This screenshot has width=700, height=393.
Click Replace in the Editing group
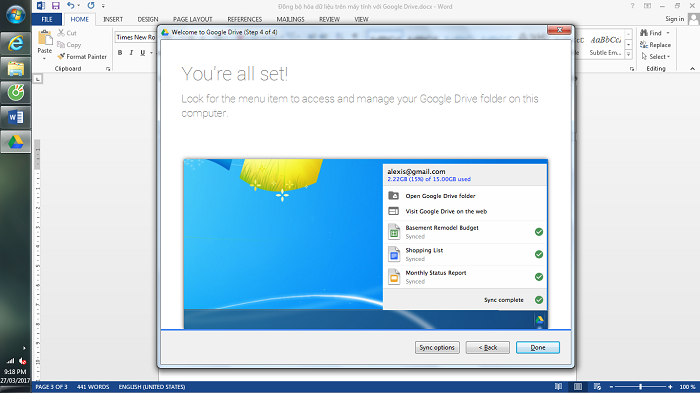[x=655, y=45]
